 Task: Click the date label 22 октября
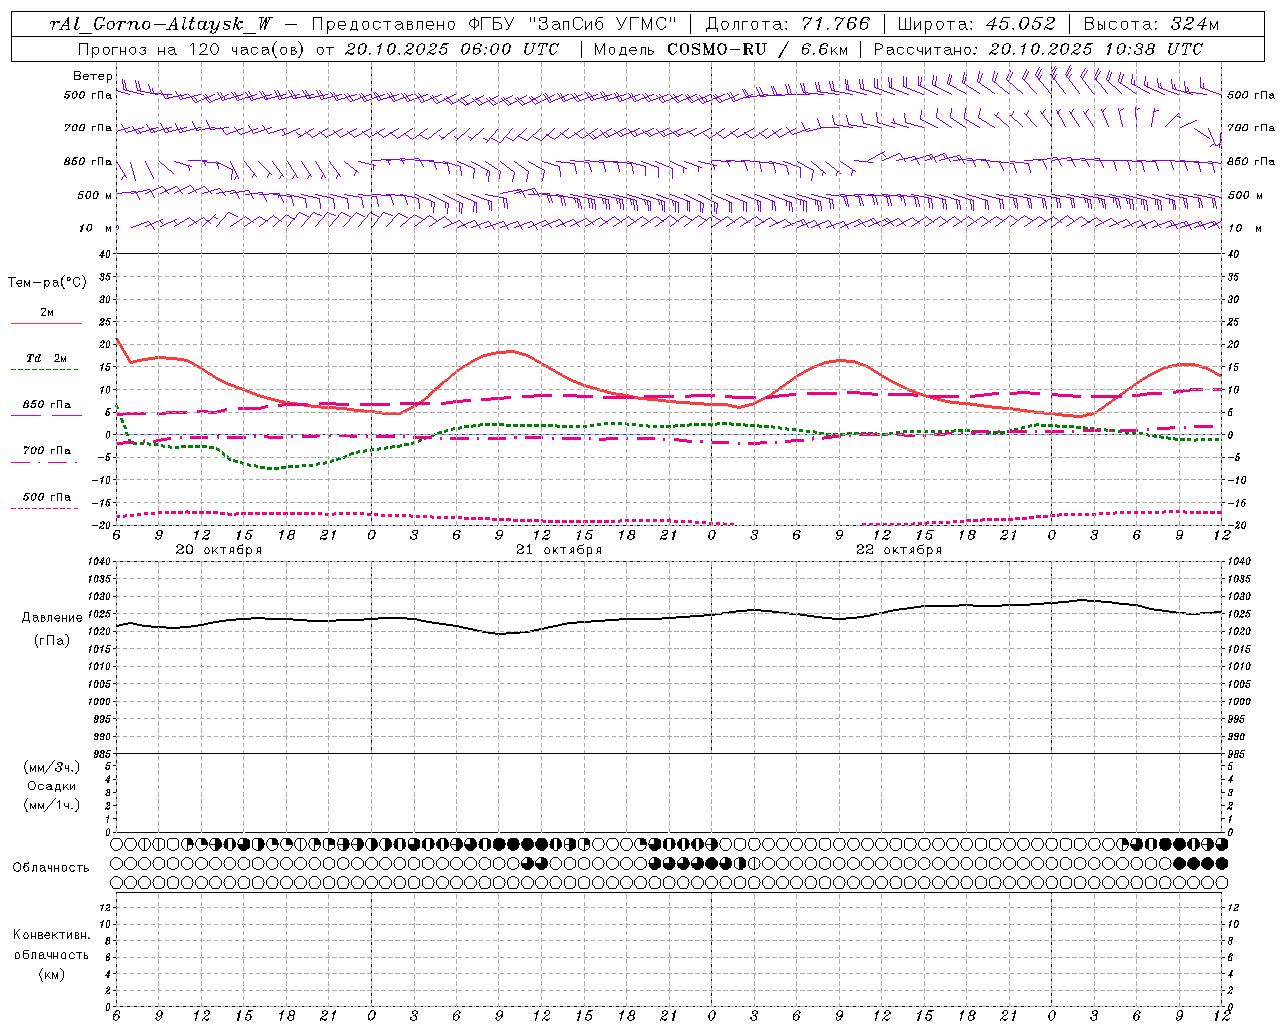899,550
